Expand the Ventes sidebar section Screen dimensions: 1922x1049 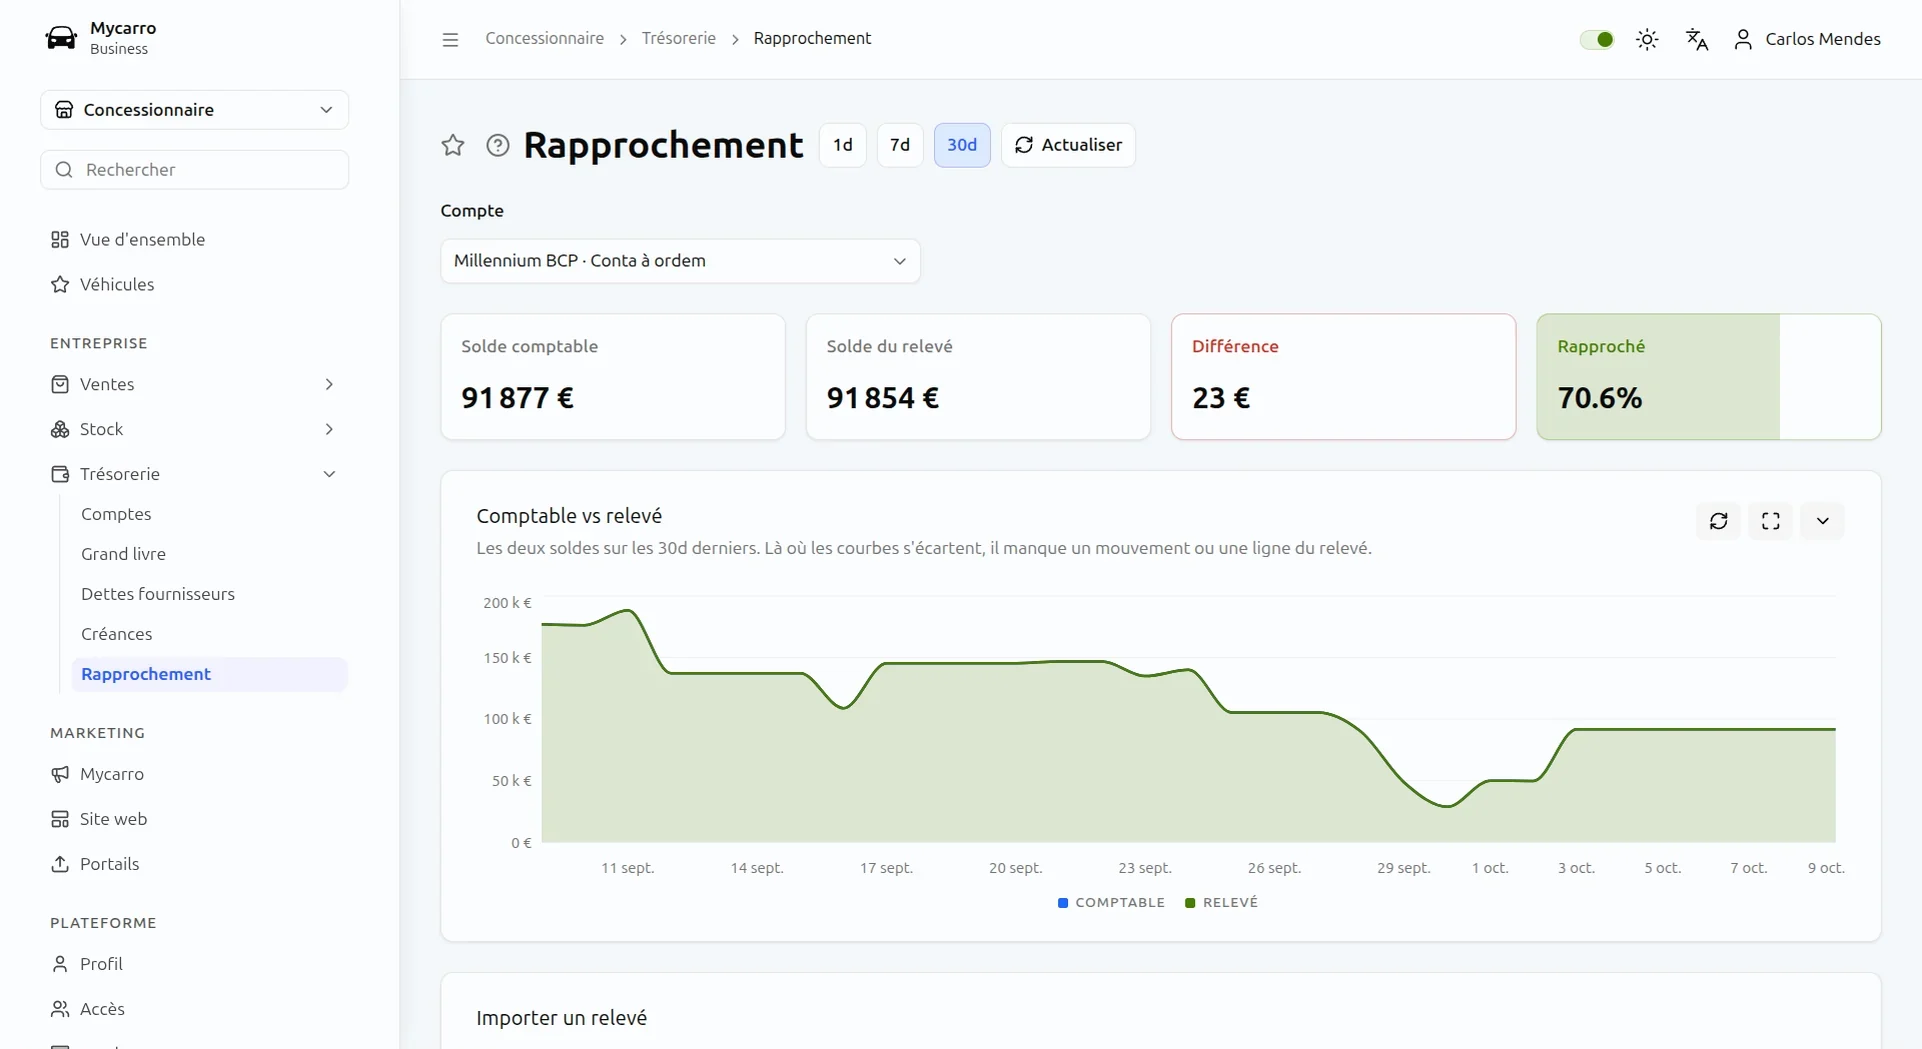[194, 384]
